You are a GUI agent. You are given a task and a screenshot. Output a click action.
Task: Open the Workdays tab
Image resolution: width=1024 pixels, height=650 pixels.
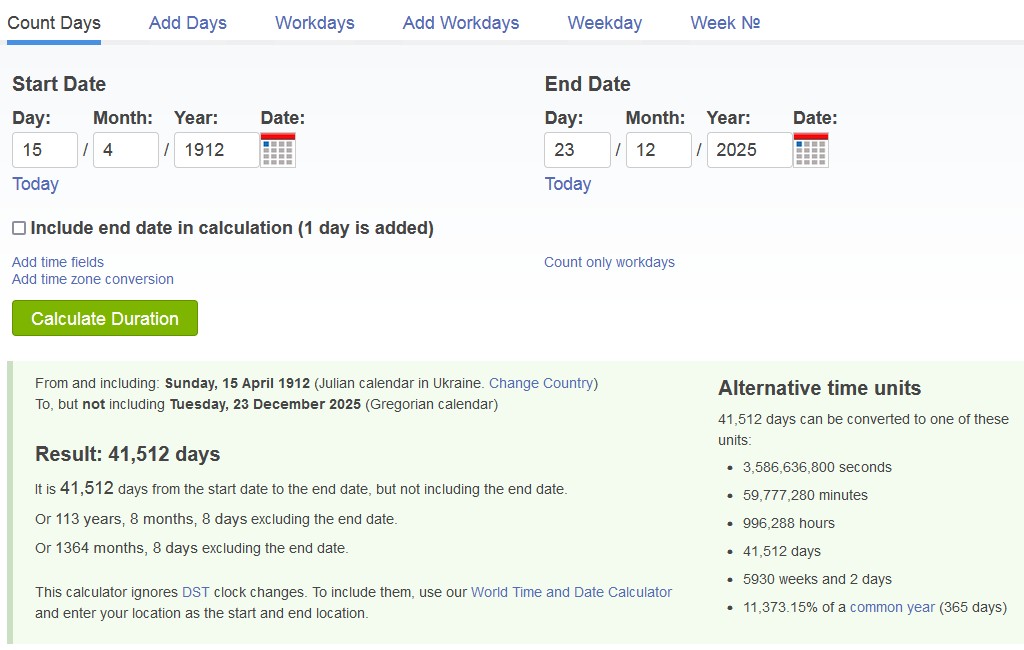(315, 23)
